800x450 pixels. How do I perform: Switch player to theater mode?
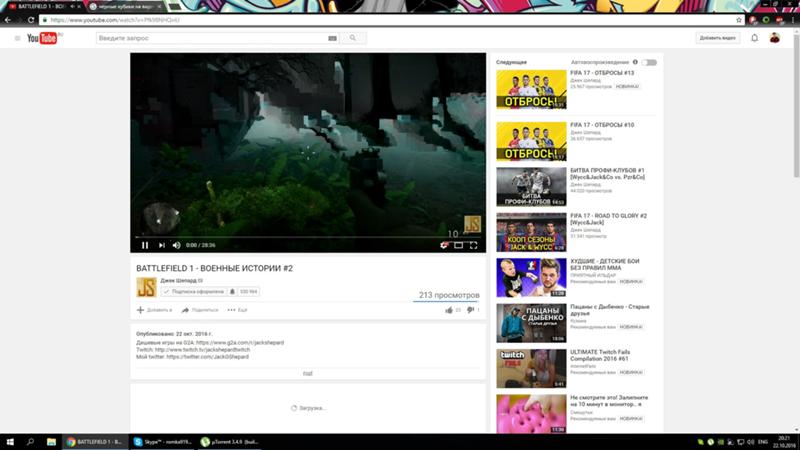click(x=459, y=245)
